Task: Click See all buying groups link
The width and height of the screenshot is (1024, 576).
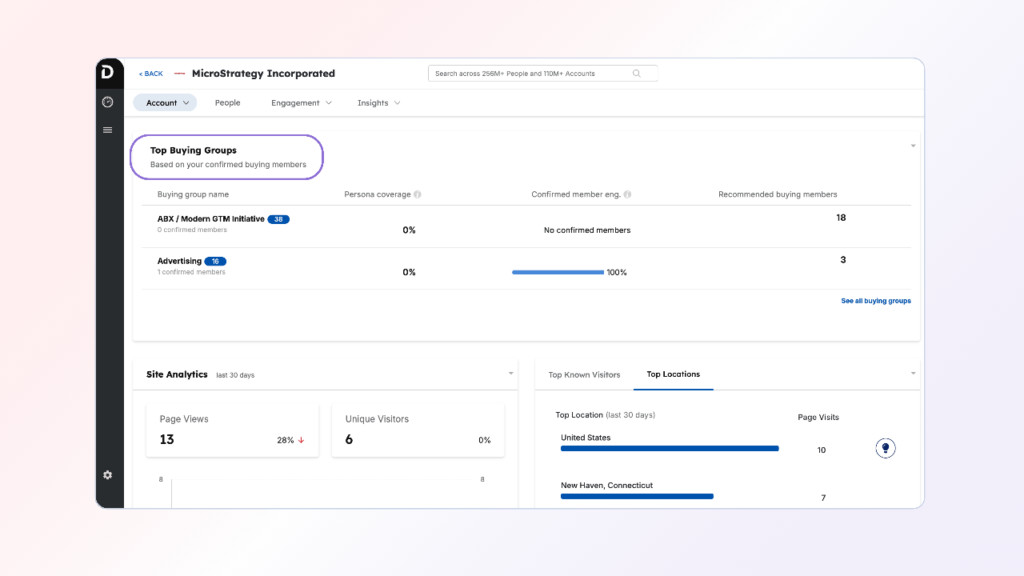Action: click(x=875, y=301)
